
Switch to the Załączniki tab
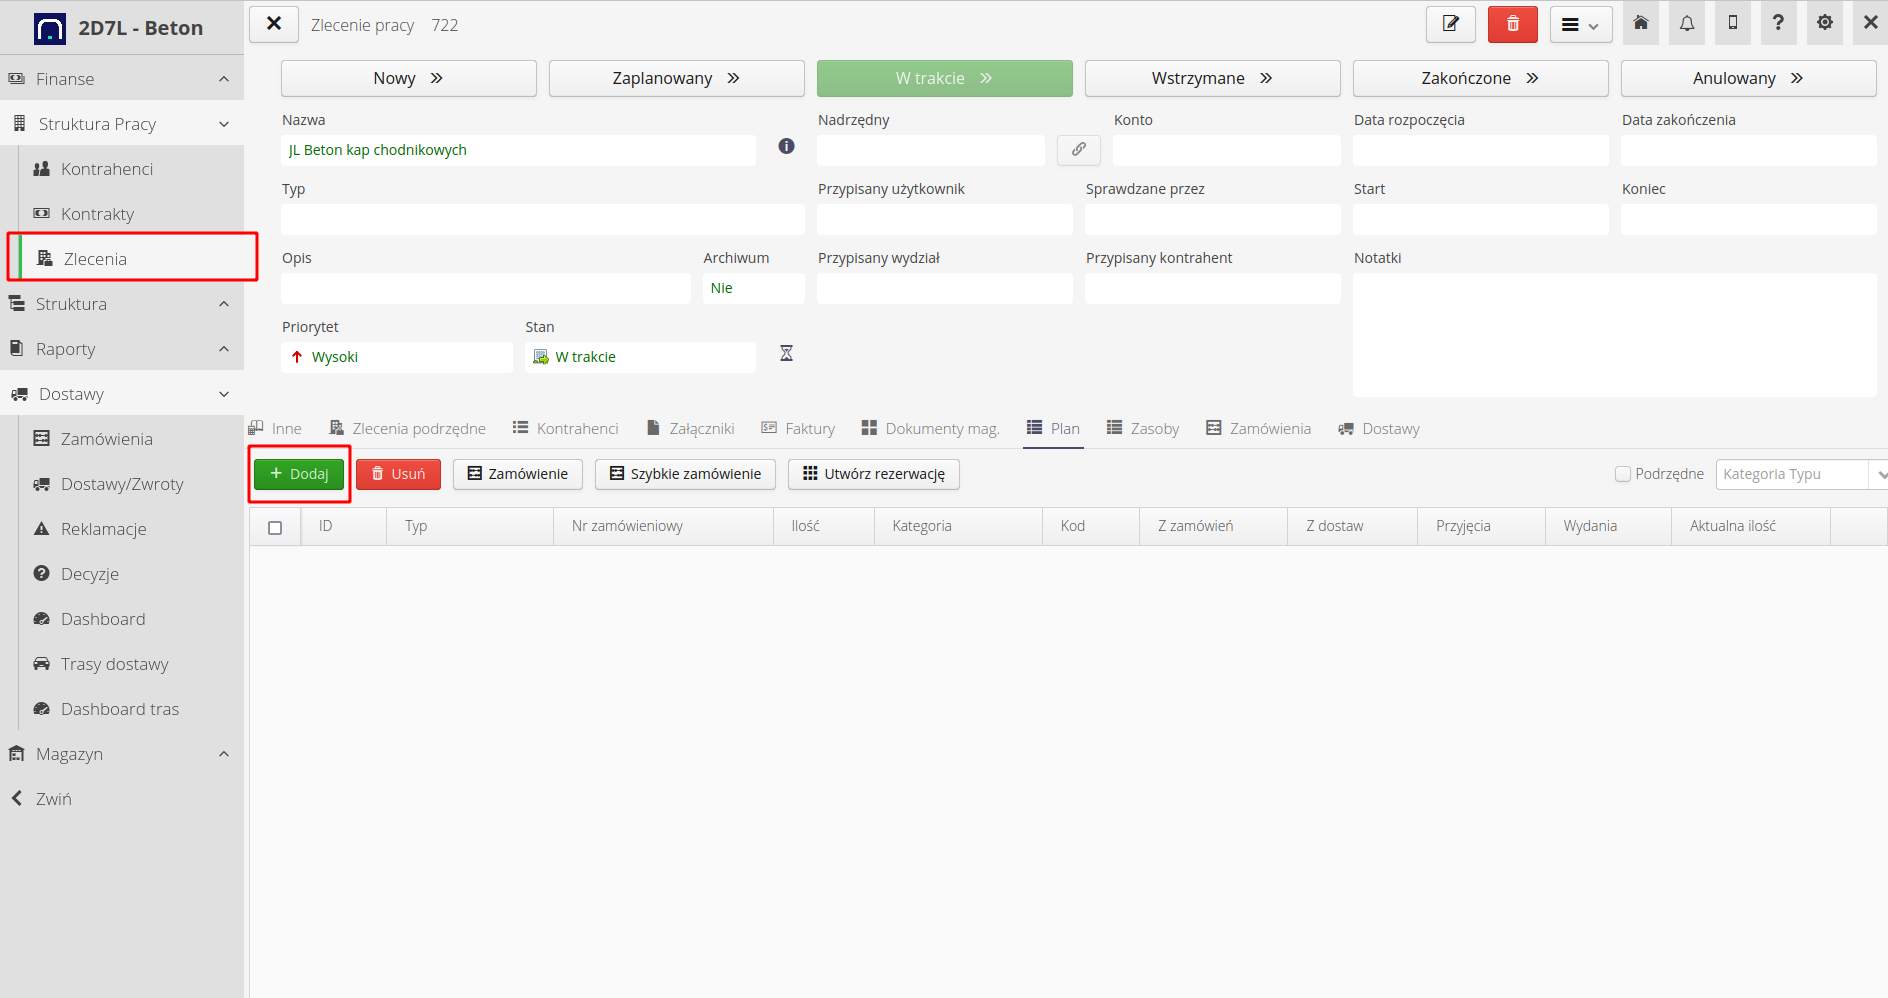point(690,429)
